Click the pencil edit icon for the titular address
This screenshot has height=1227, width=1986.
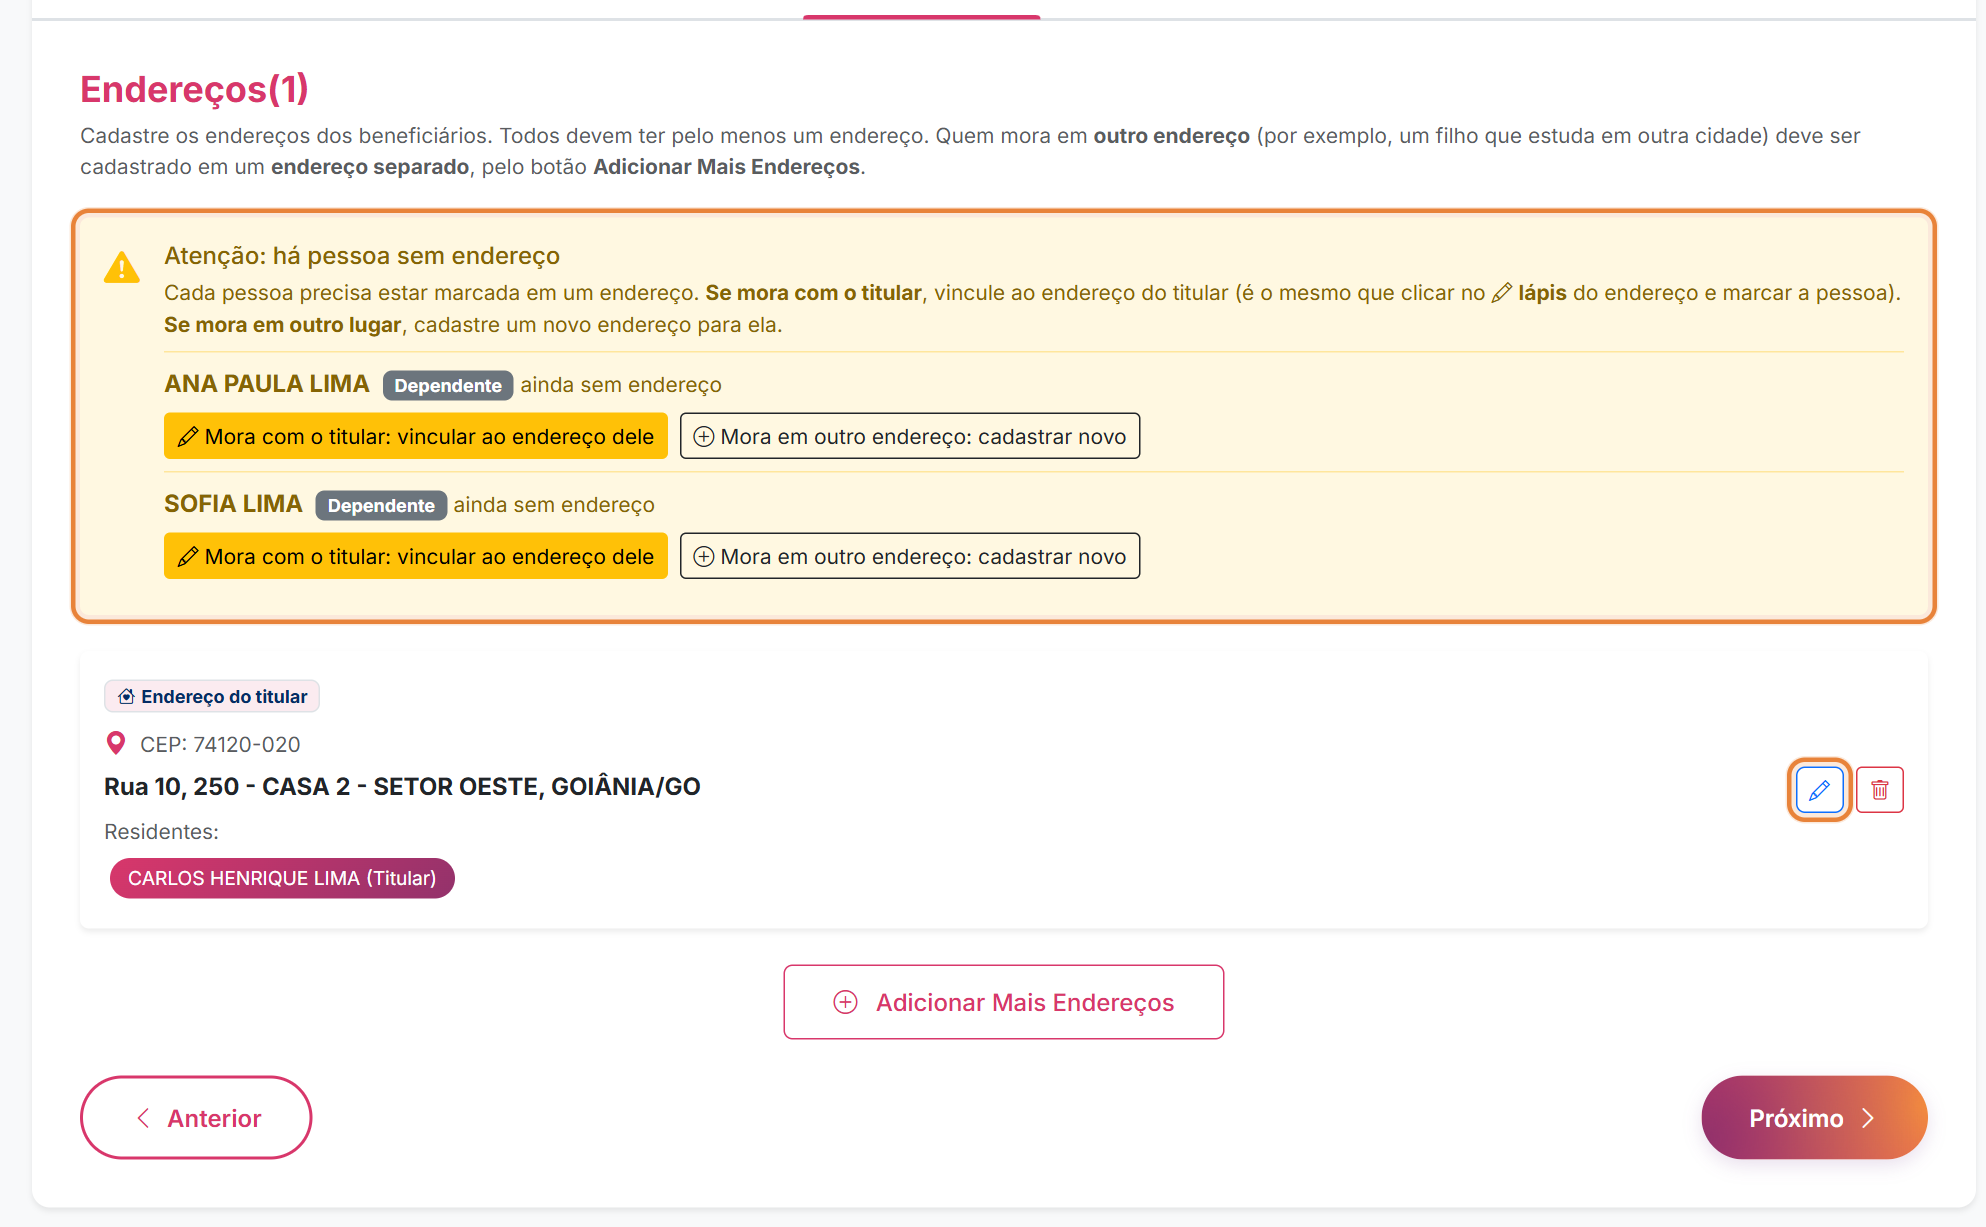1819,790
